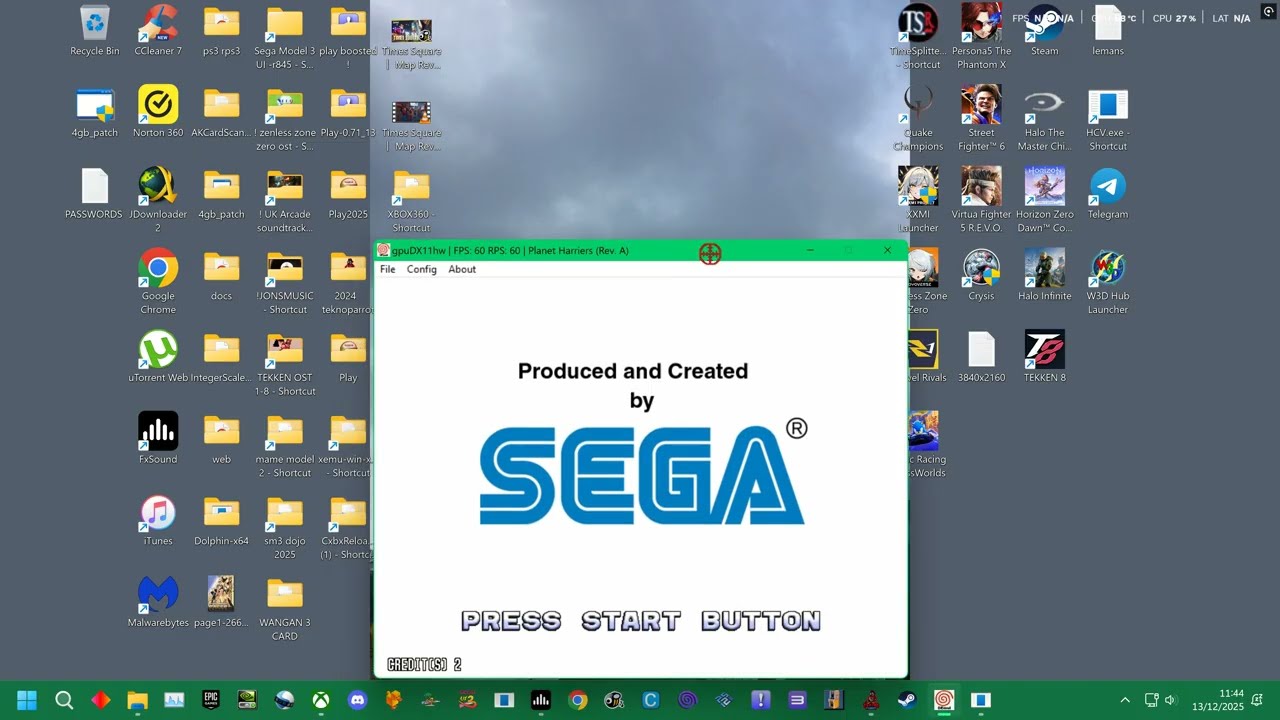This screenshot has height=720, width=1280.
Task: Select the page1-266 image file
Action: [x=221, y=602]
